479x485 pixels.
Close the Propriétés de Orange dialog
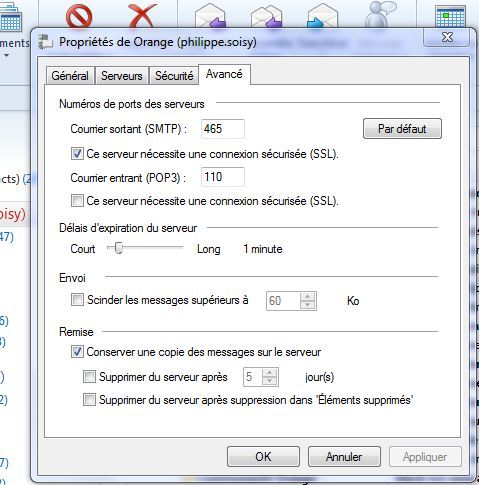click(x=447, y=37)
